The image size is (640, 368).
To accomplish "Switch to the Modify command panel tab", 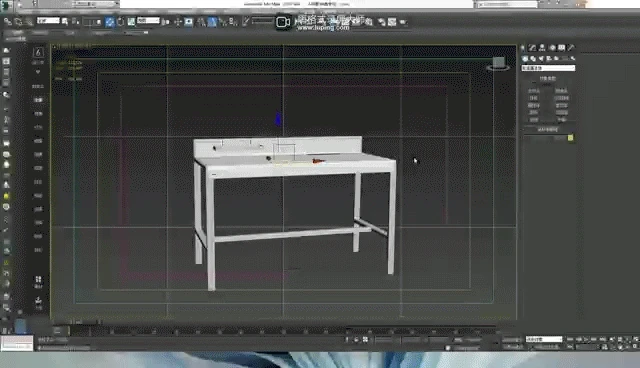I will click(532, 48).
